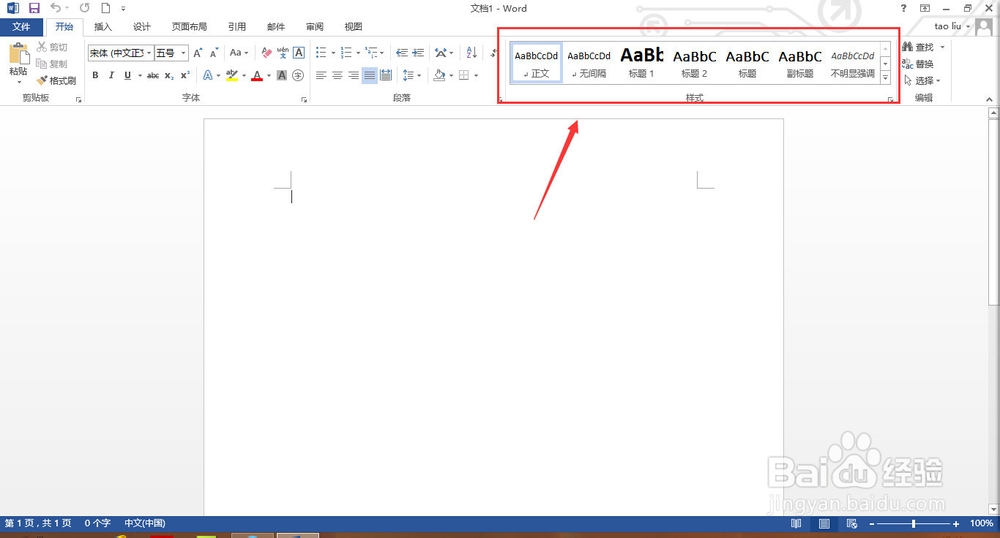Switch to the 页面布局 tab
The width and height of the screenshot is (1000, 538).
point(189,27)
